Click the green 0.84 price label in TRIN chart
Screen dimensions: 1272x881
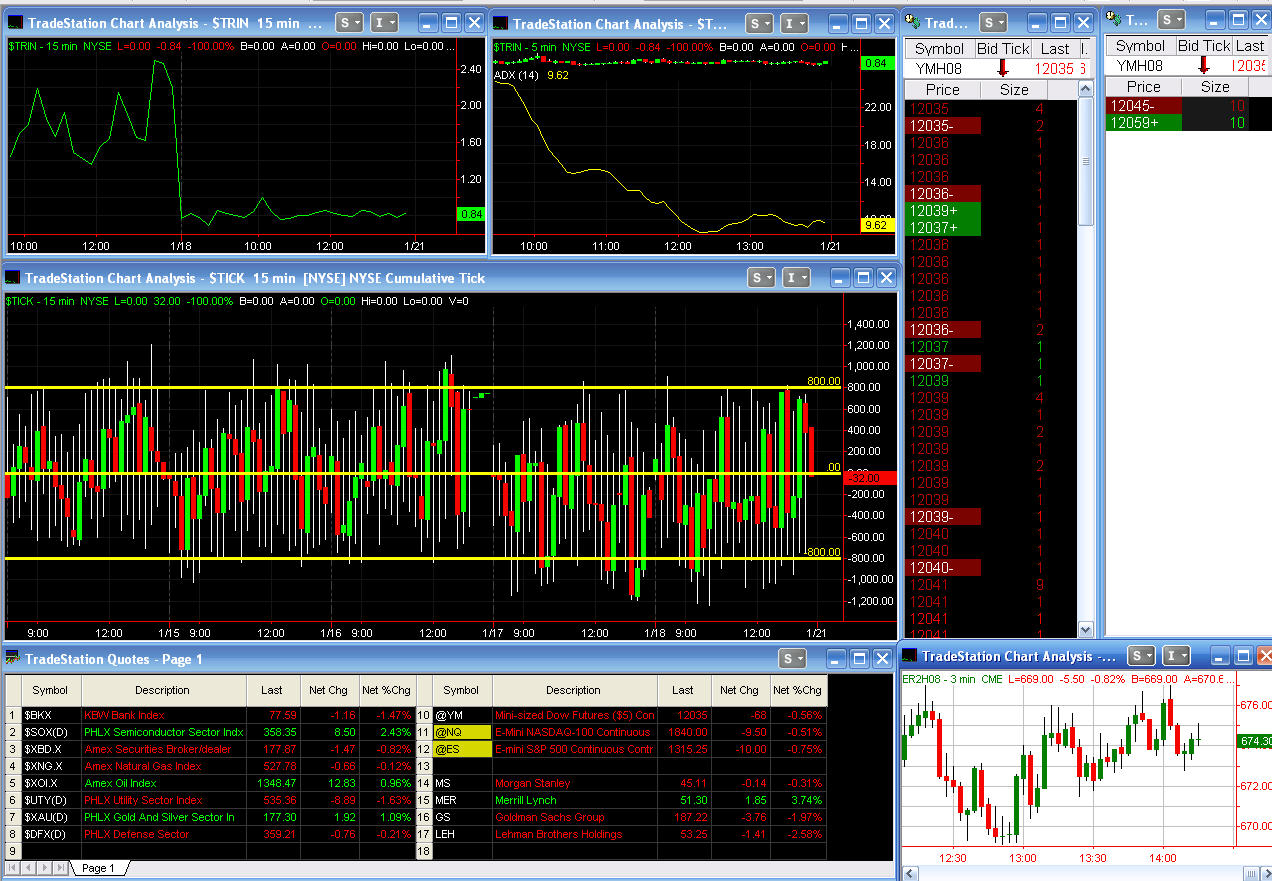click(471, 213)
